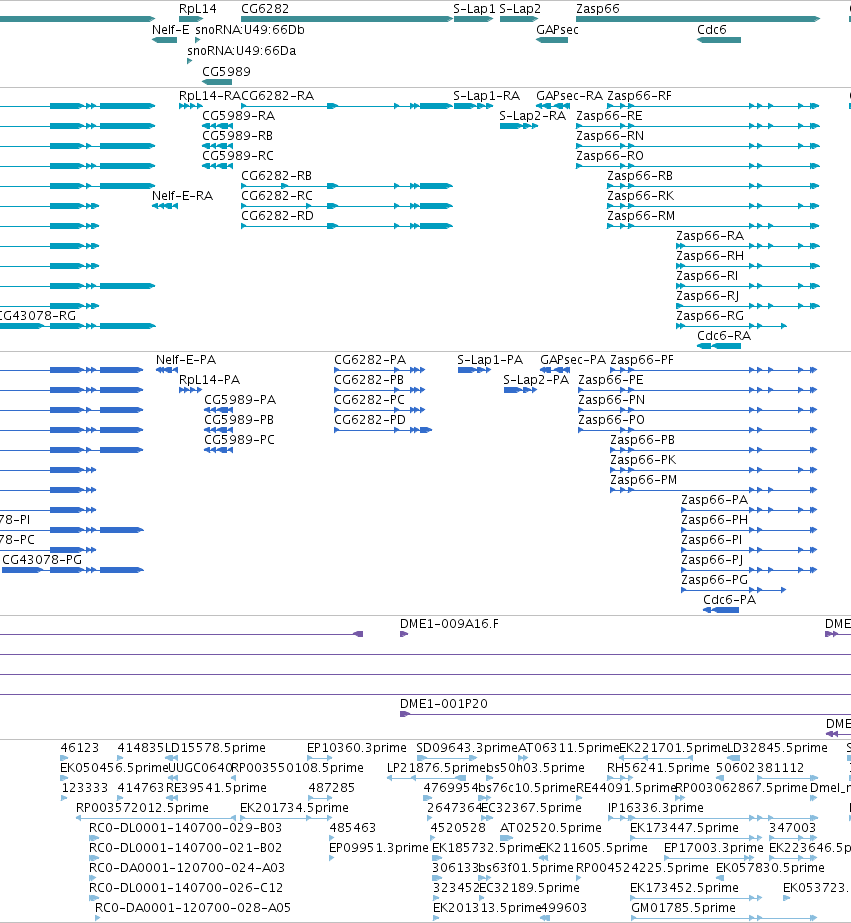Click transcript Nelf-E-RA
851x923 pixels.
(x=182, y=196)
